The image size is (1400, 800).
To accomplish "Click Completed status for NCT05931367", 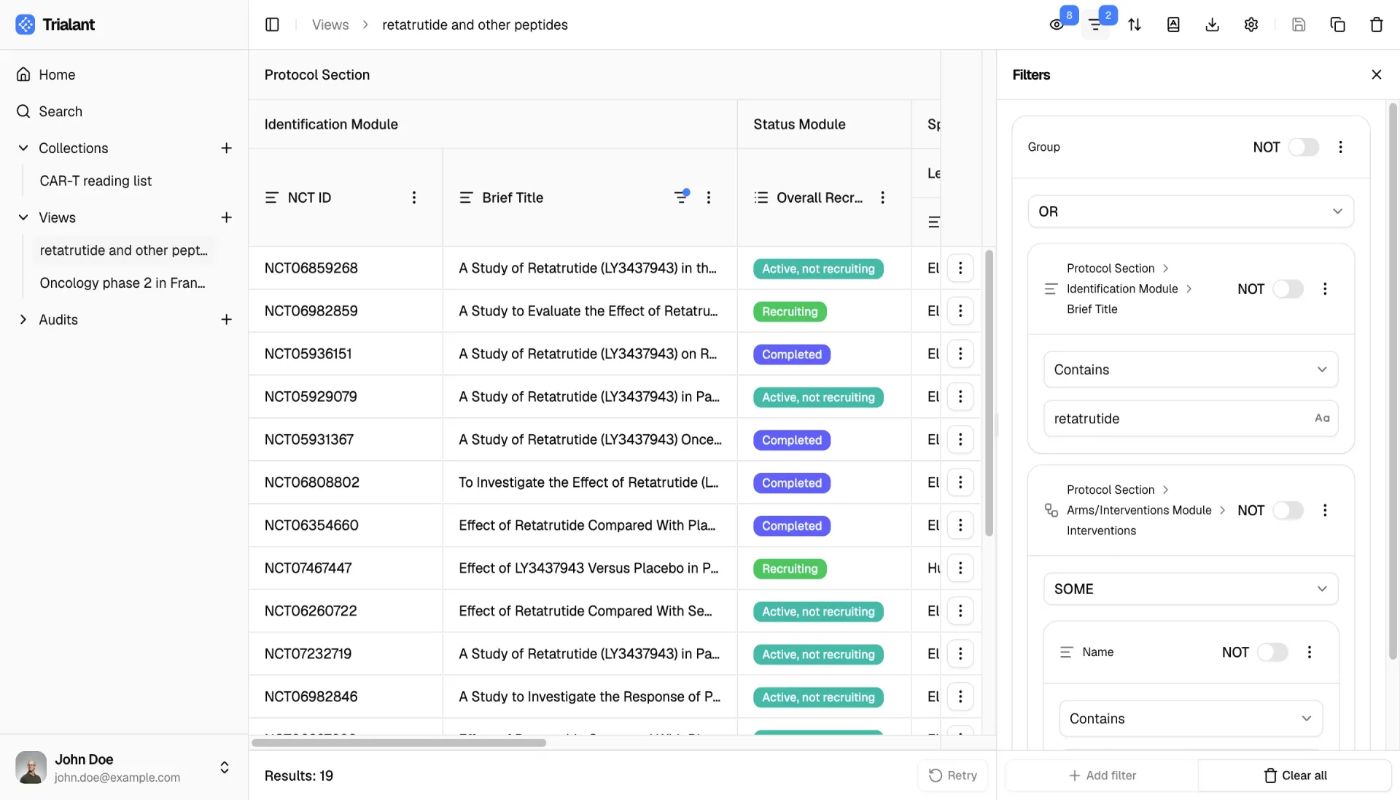I will [792, 440].
